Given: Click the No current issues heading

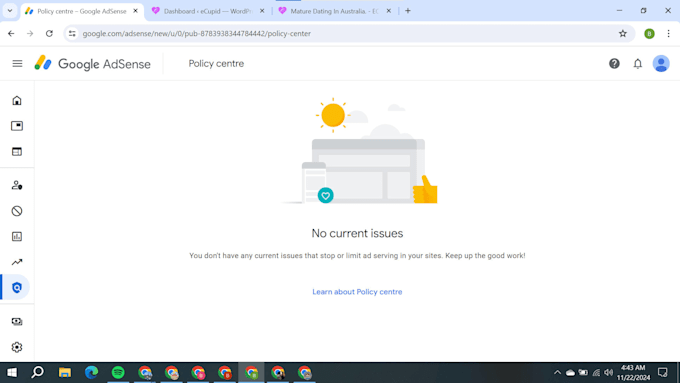Looking at the screenshot, I should click(x=357, y=233).
